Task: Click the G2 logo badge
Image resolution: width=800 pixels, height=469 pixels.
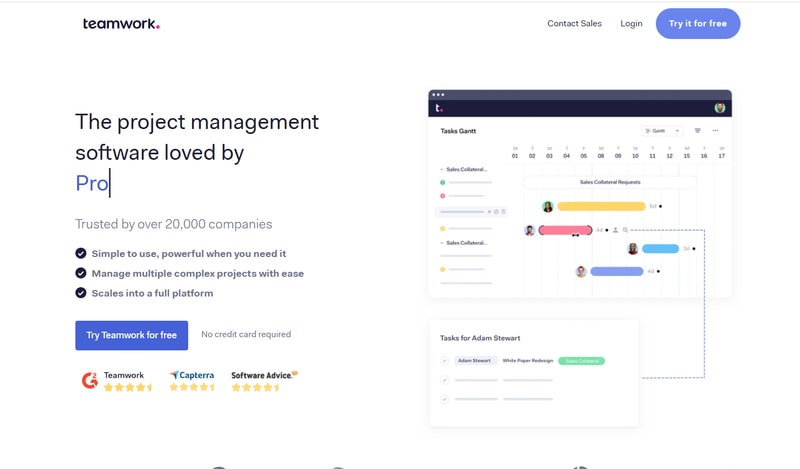Action: click(90, 380)
